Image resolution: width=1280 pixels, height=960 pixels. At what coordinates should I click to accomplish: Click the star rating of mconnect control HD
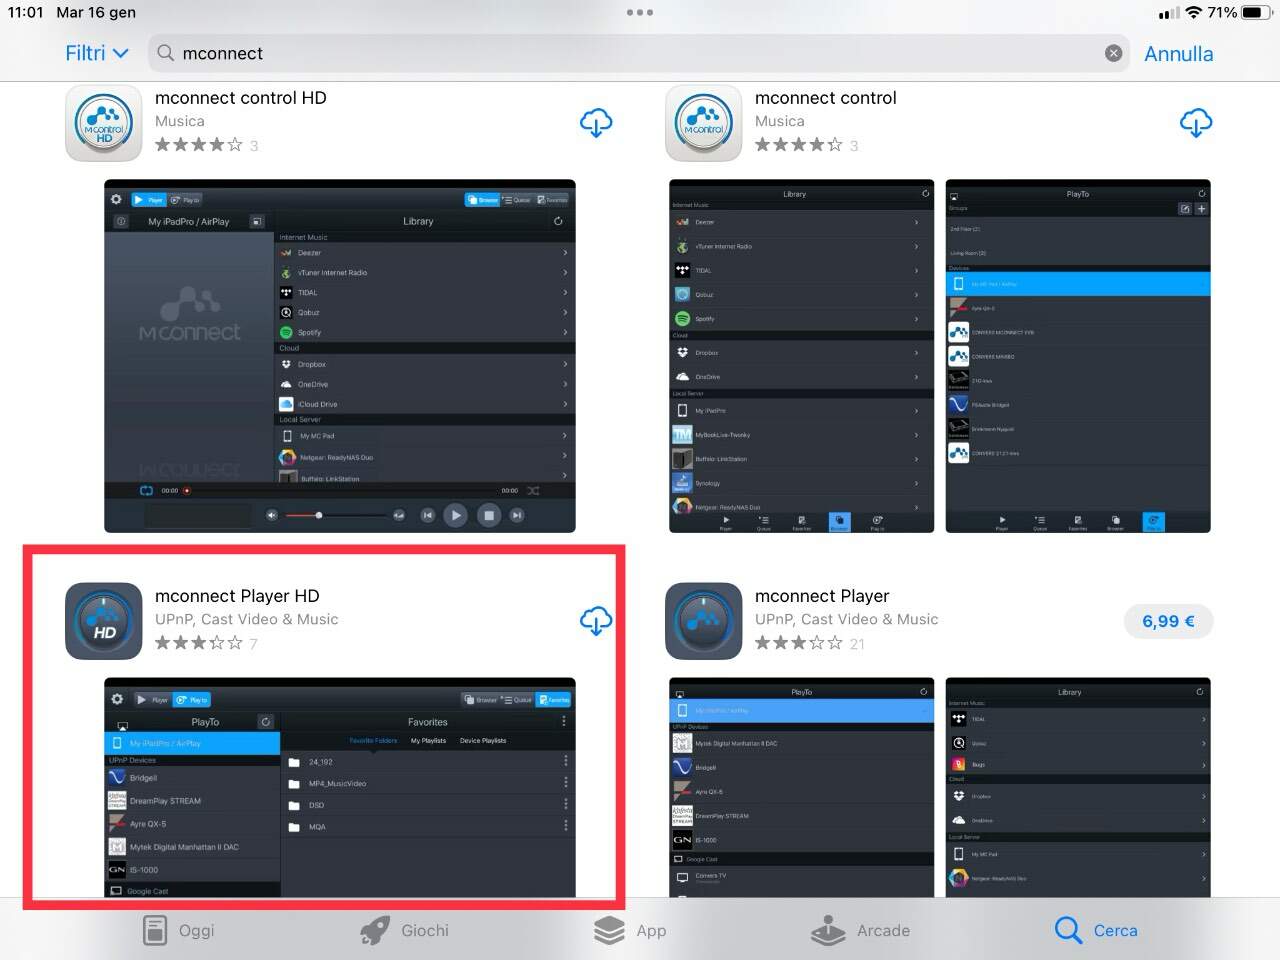[198, 145]
